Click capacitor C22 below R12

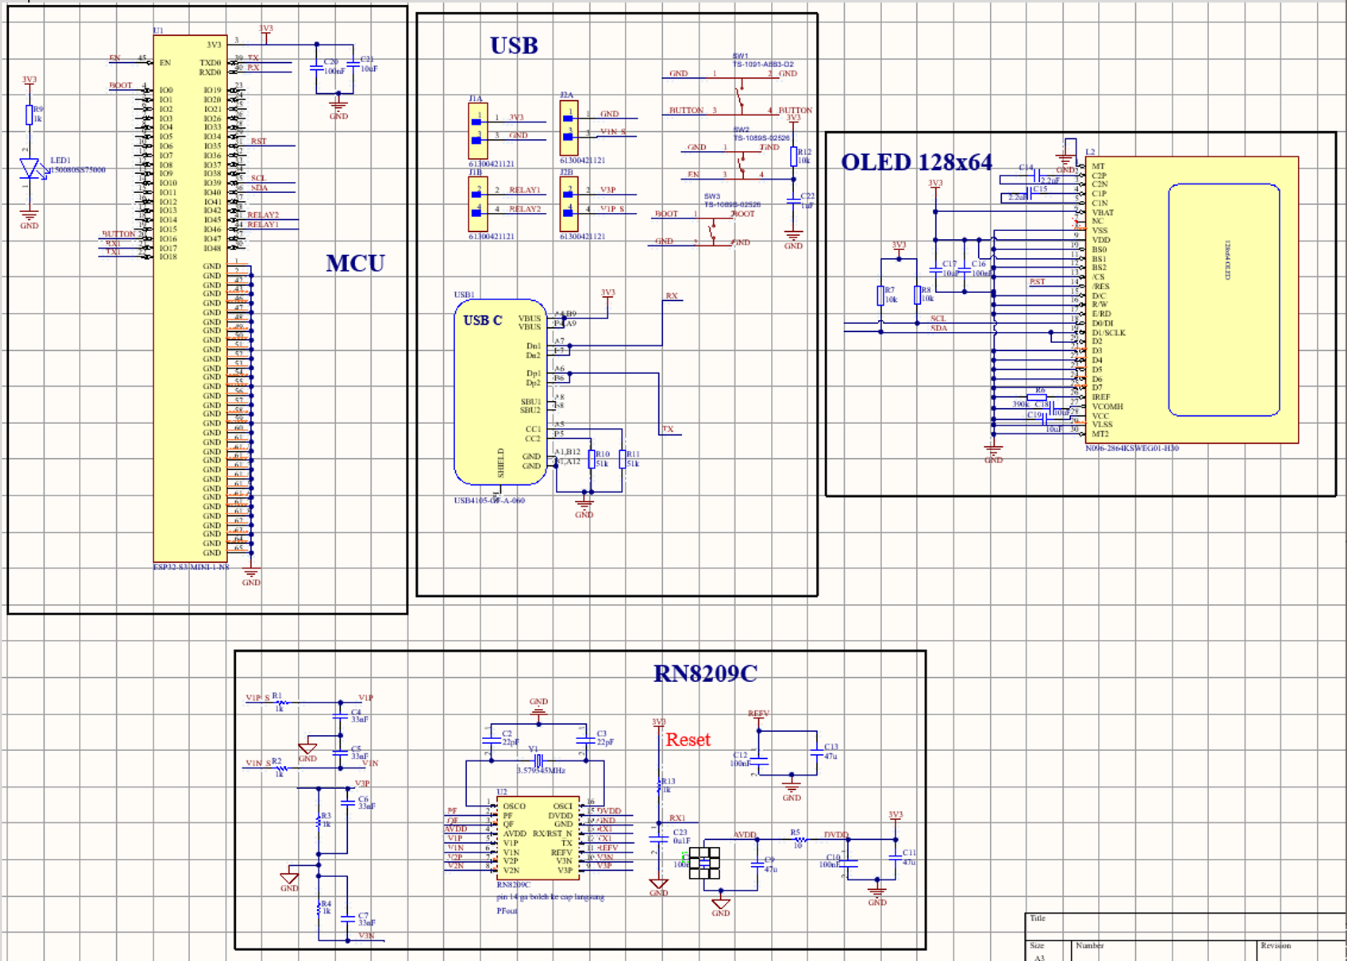(x=794, y=199)
